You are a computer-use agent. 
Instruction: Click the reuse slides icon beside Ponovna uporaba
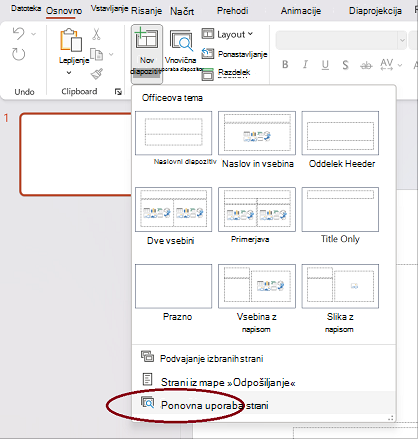point(147,403)
